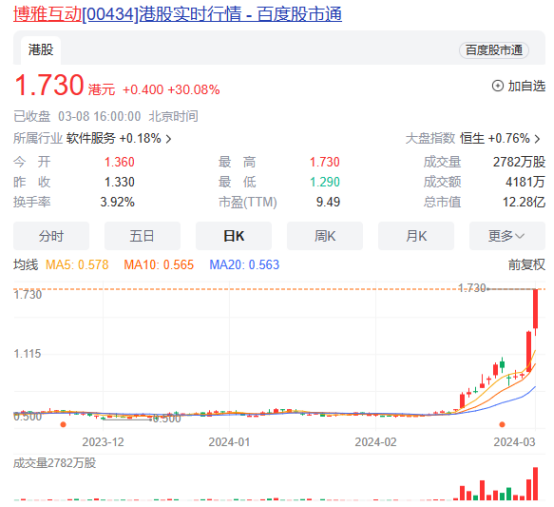Click the 昨收 value 1.330
This screenshot has height=507, width=554.
119,182
